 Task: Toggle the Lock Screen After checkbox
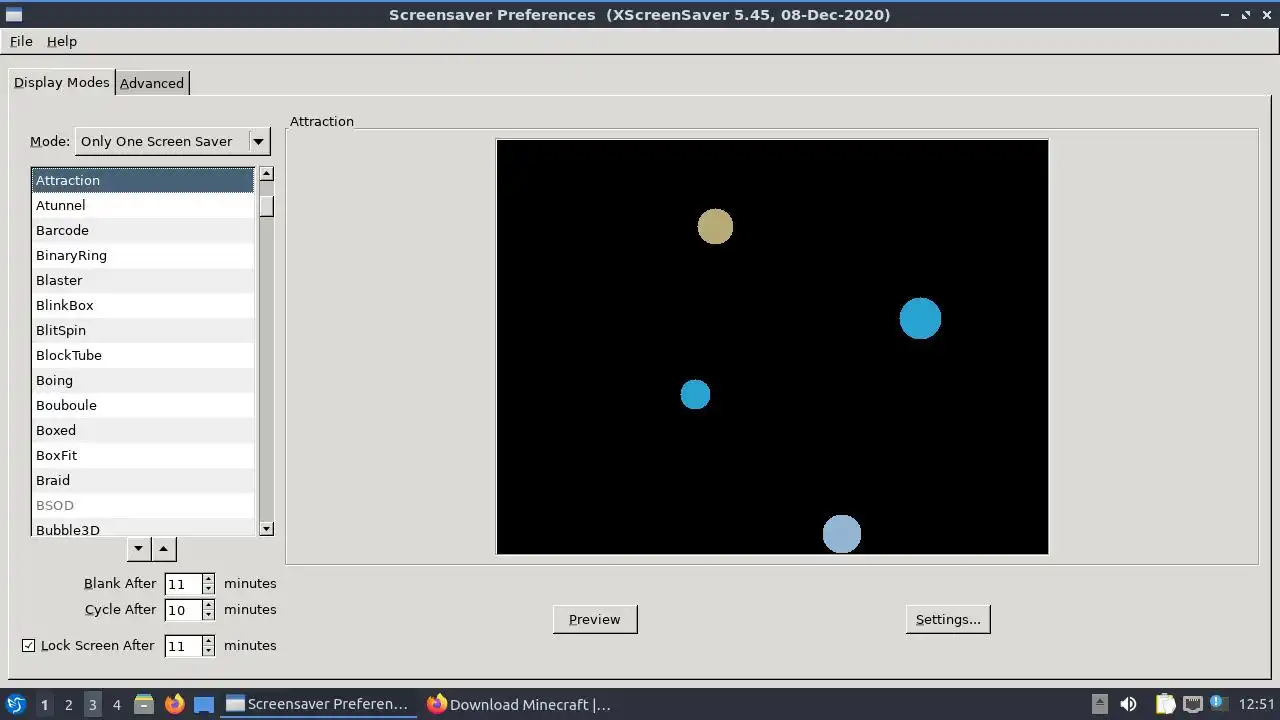tap(28, 645)
